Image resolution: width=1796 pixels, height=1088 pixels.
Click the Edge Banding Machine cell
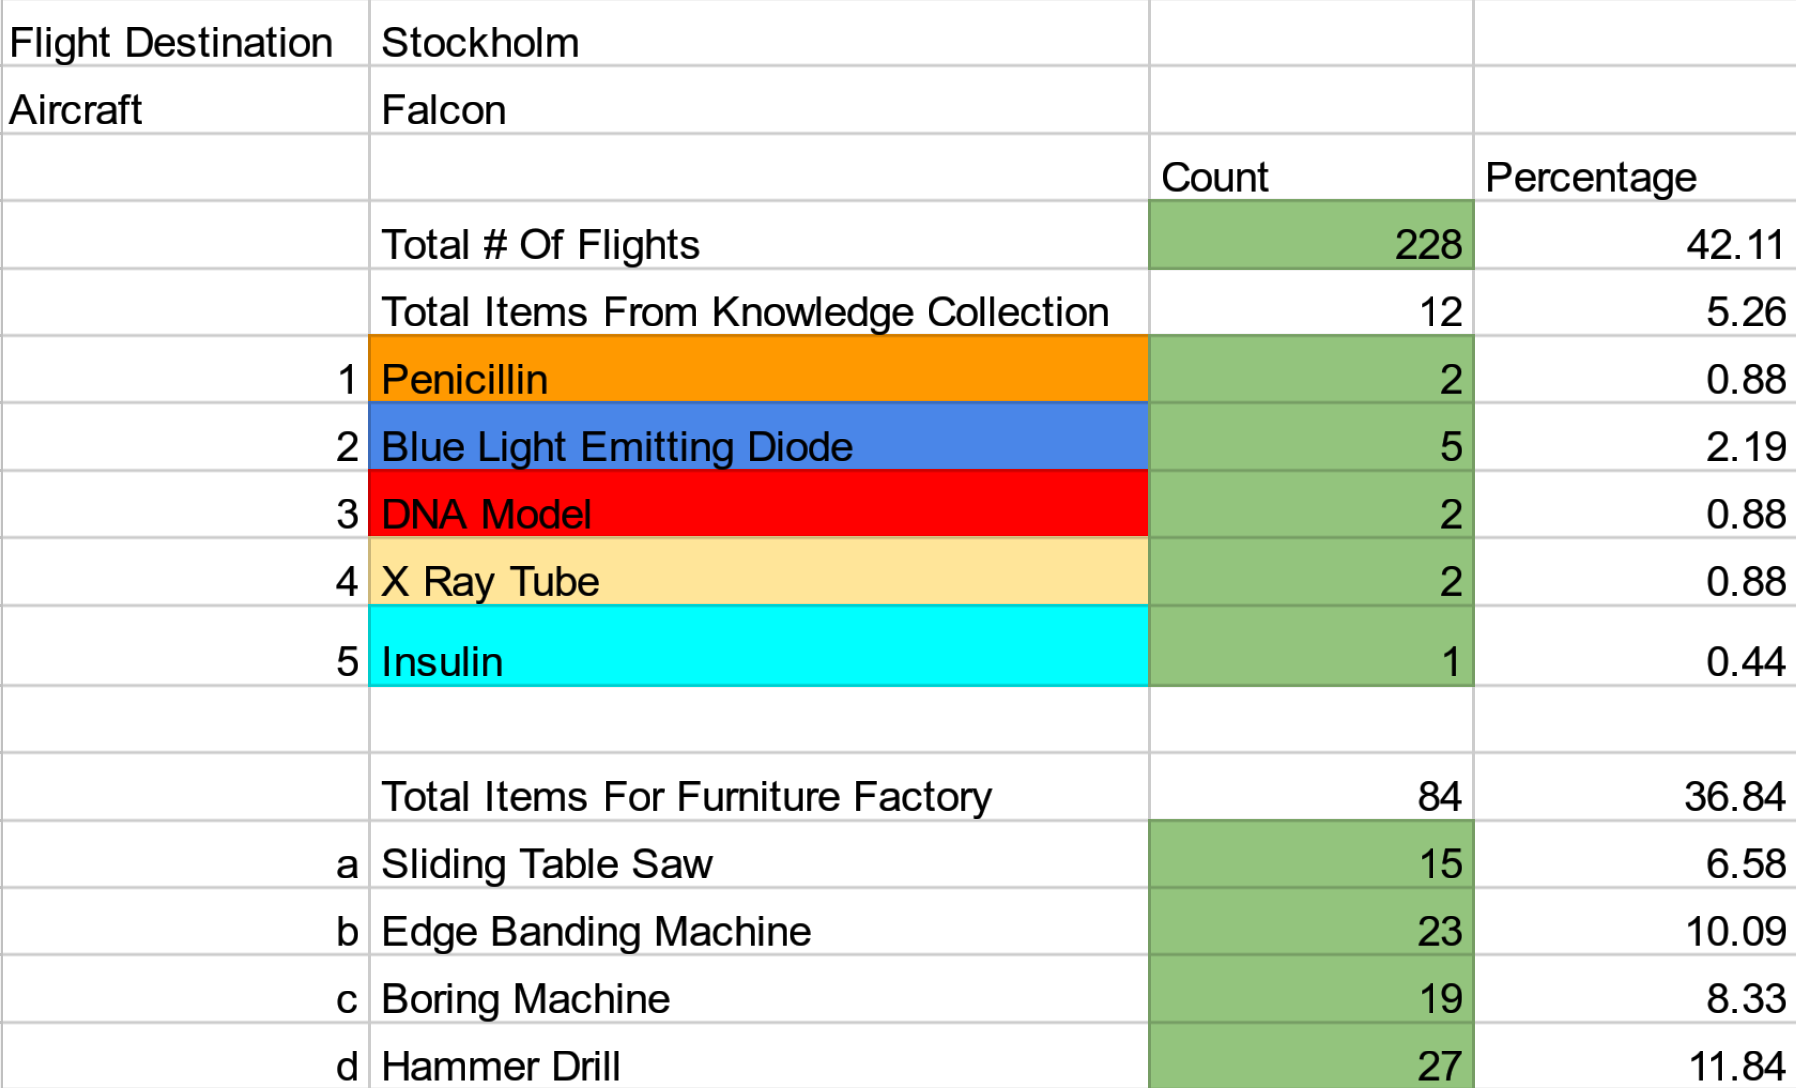click(x=758, y=931)
